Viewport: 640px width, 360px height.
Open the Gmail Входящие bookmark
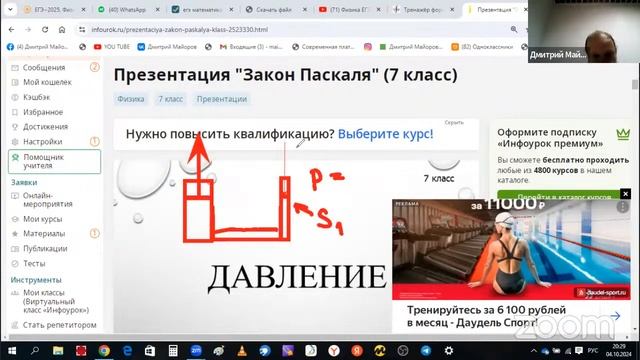251,47
